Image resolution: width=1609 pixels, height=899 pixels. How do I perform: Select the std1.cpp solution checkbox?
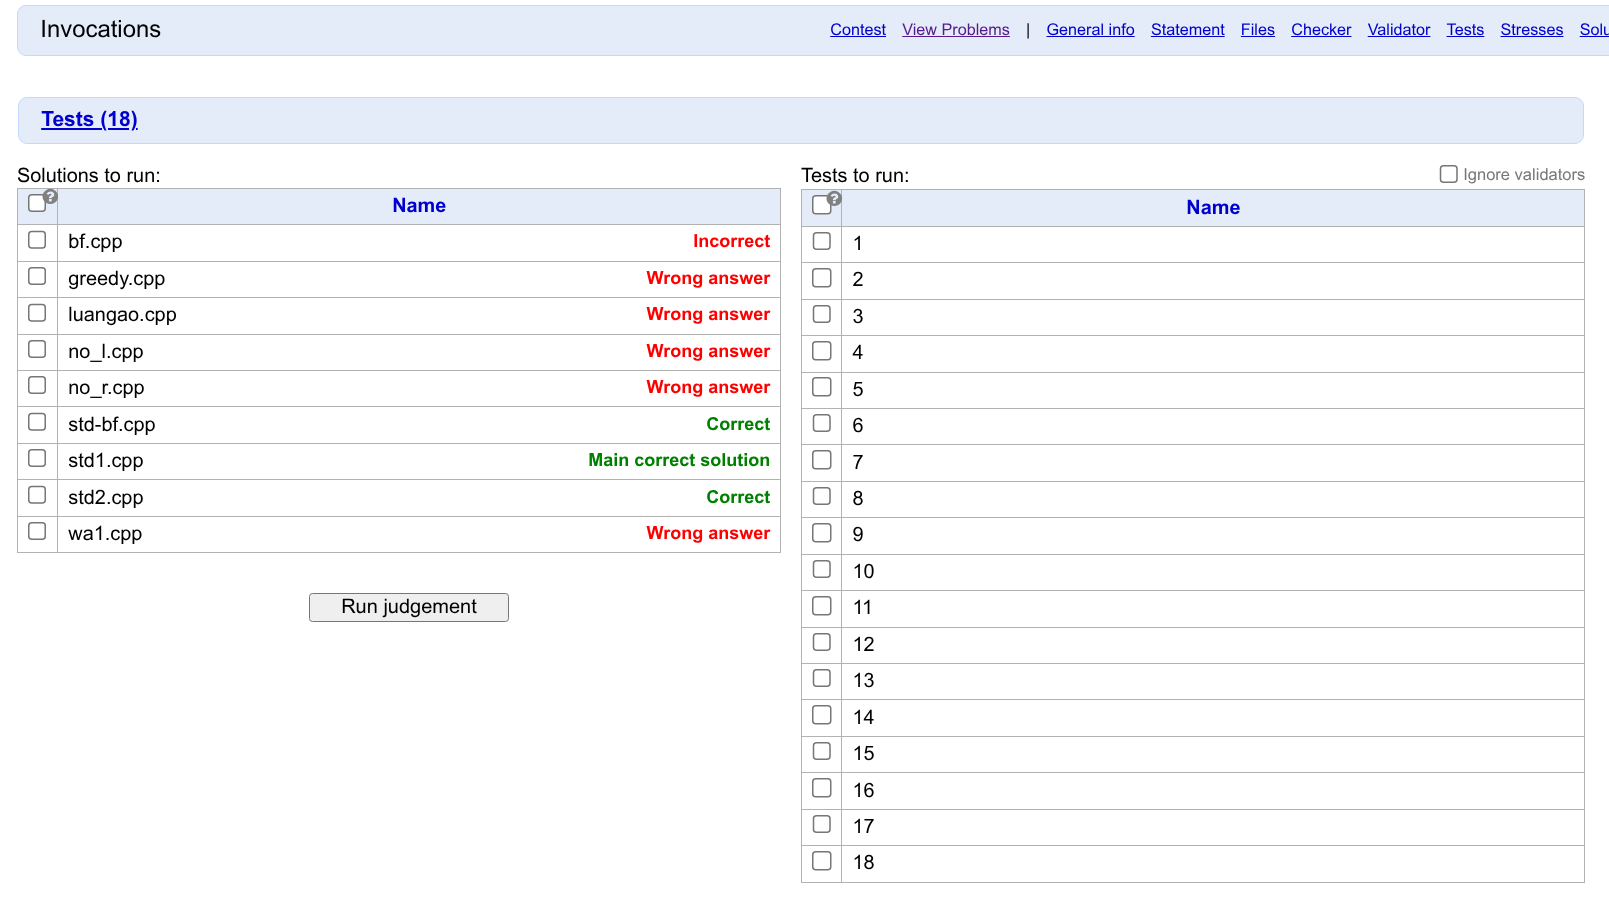coord(37,458)
